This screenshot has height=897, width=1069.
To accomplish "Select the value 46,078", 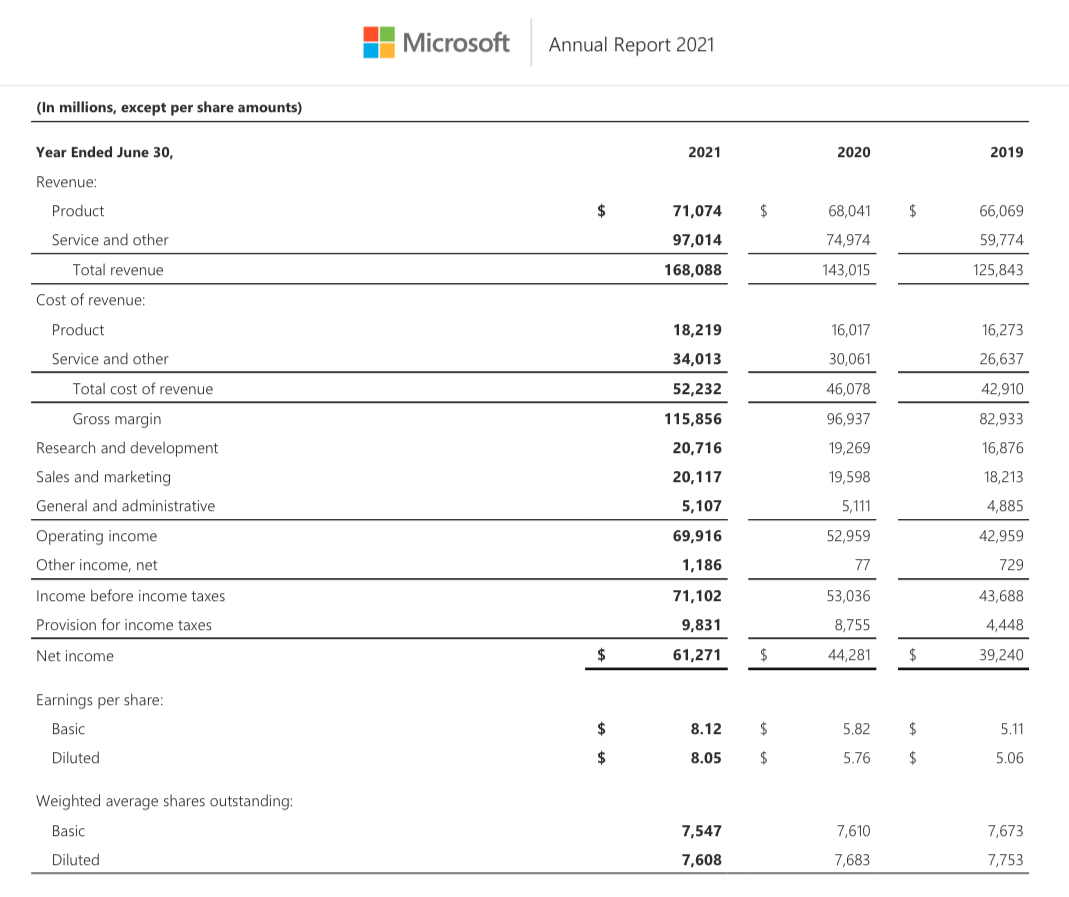I will tap(849, 389).
